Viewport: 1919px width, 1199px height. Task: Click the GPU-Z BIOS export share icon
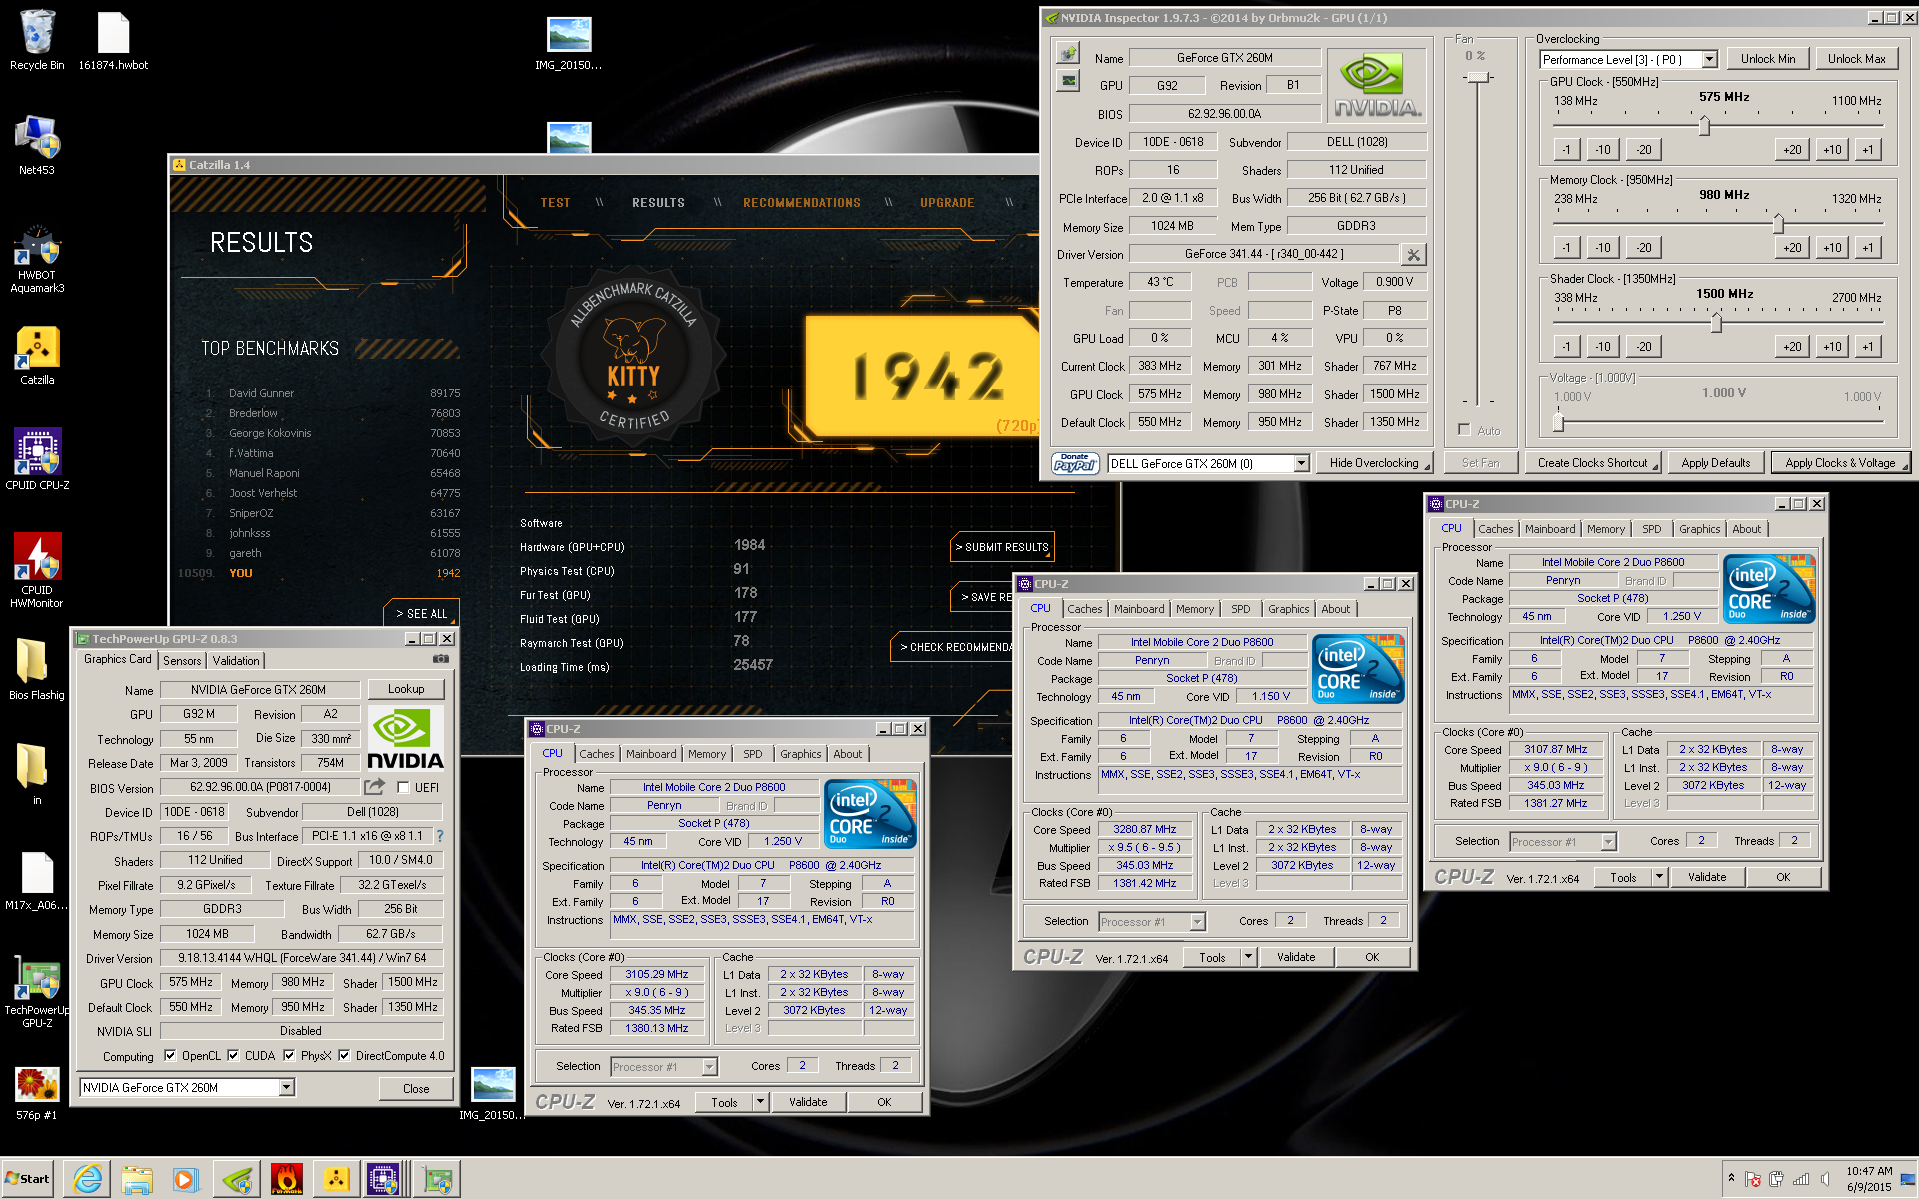[x=375, y=787]
